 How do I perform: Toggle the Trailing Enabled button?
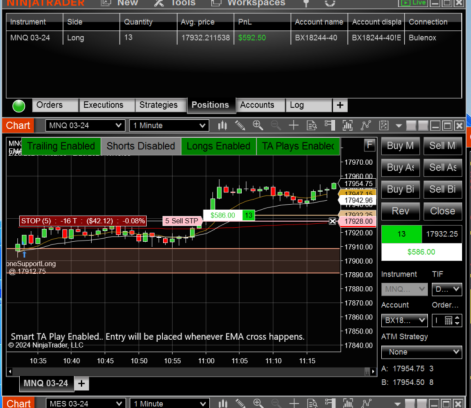click(x=61, y=146)
